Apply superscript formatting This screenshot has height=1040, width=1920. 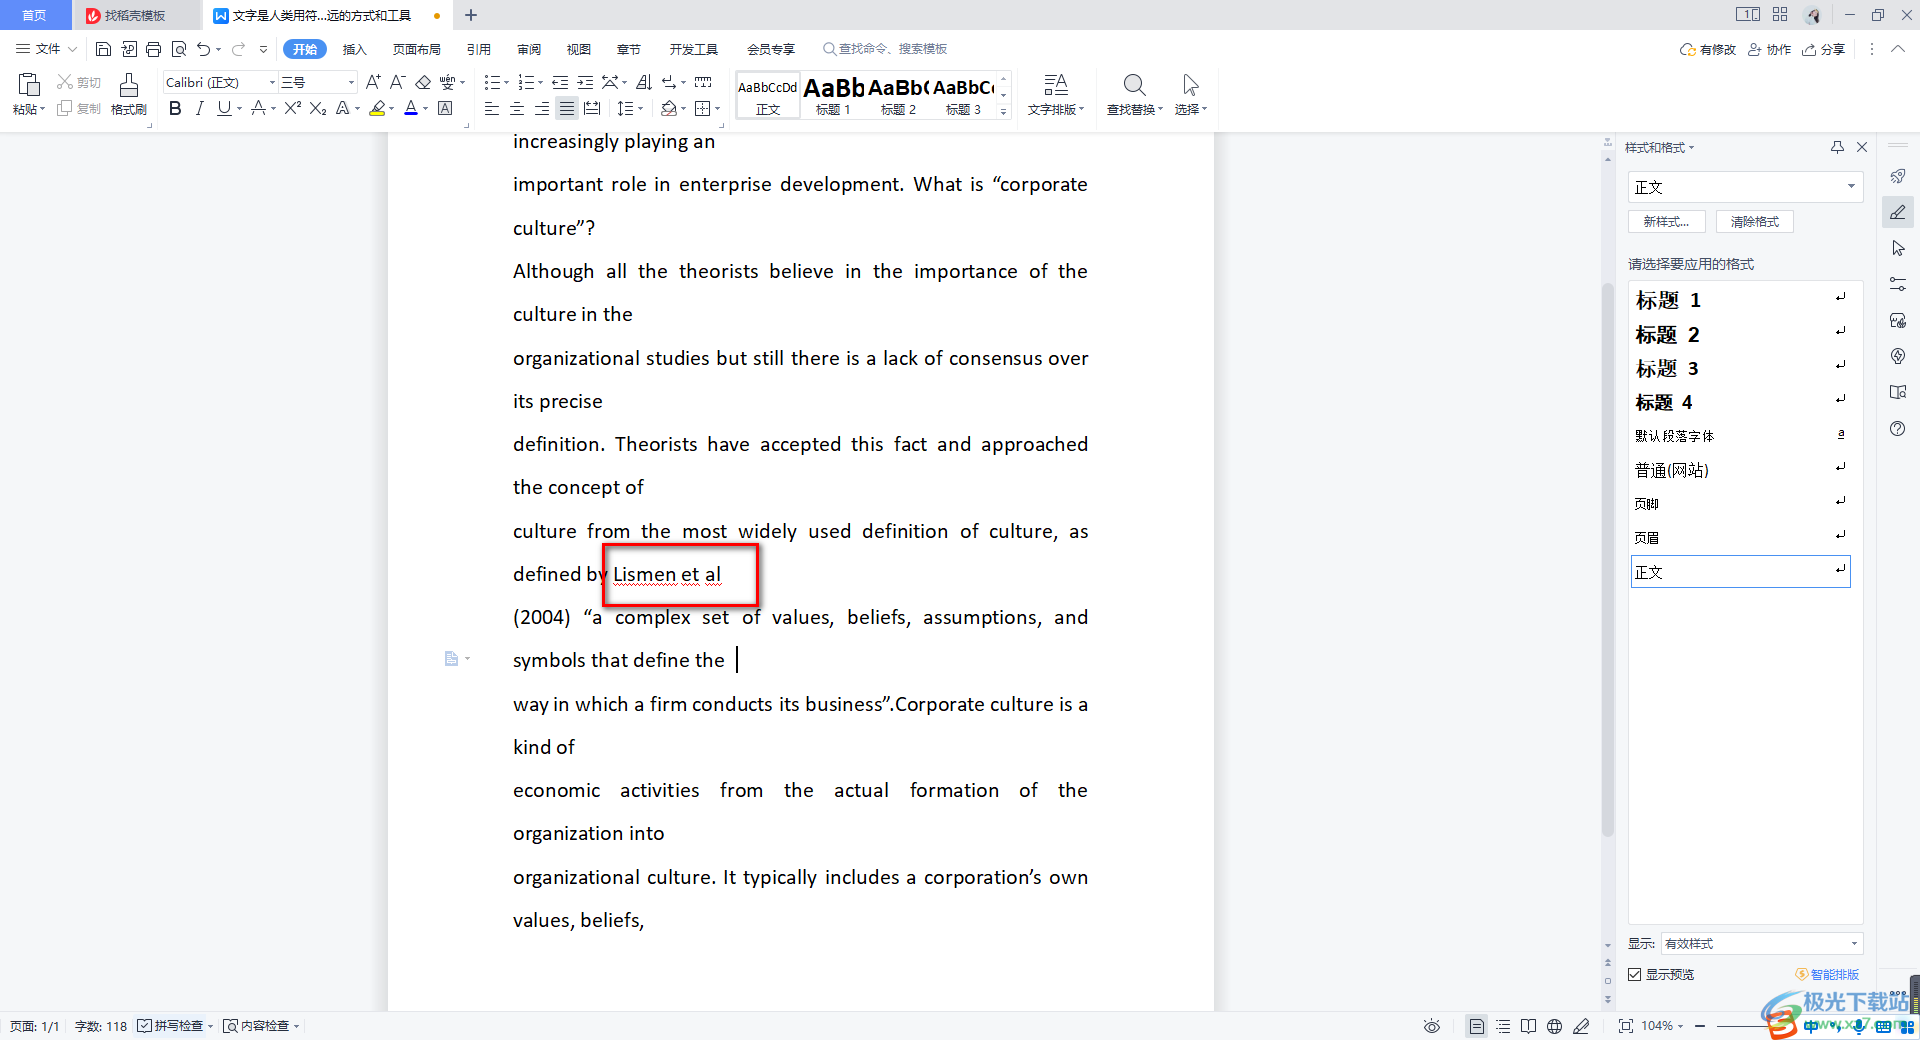[293, 108]
